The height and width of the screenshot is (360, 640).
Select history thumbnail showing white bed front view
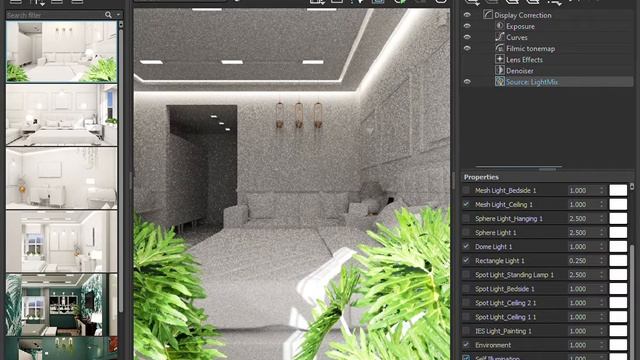pyautogui.click(x=62, y=115)
